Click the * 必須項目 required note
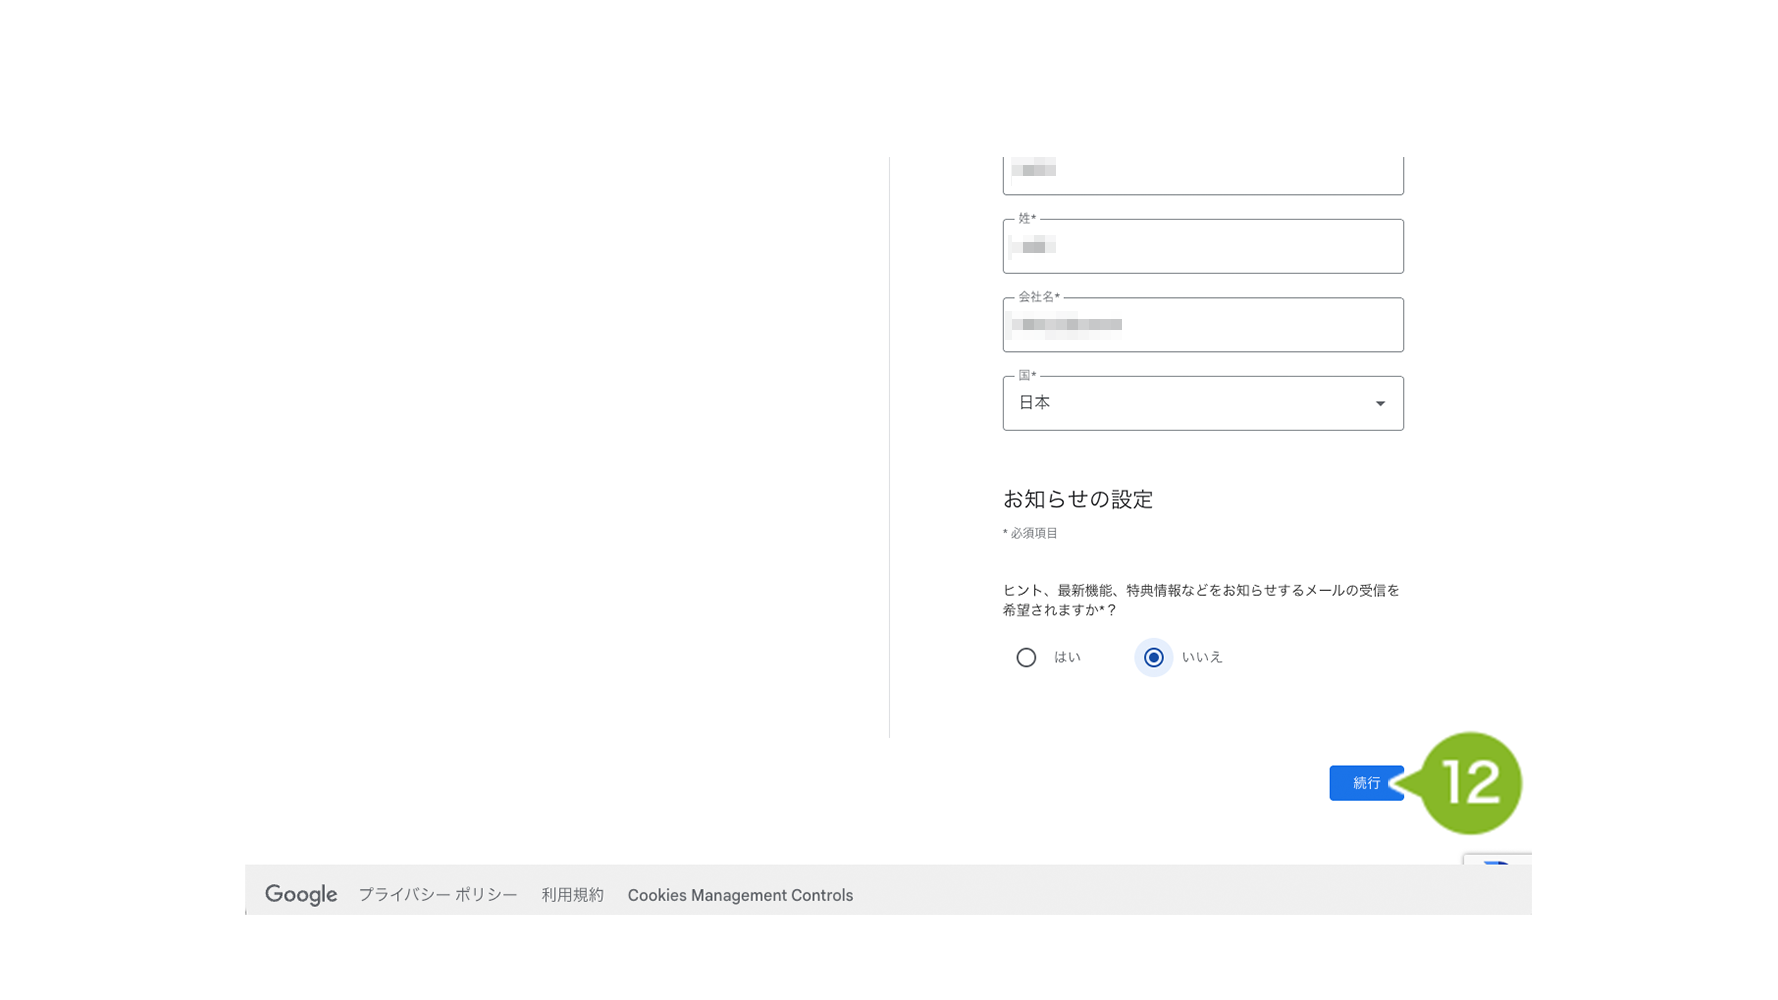The width and height of the screenshot is (1778, 1000). pos(1030,533)
